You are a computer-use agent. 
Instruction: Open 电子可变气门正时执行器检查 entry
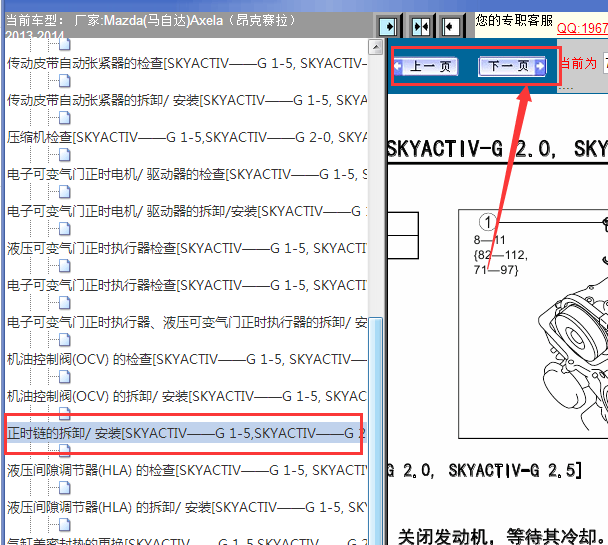tap(187, 285)
